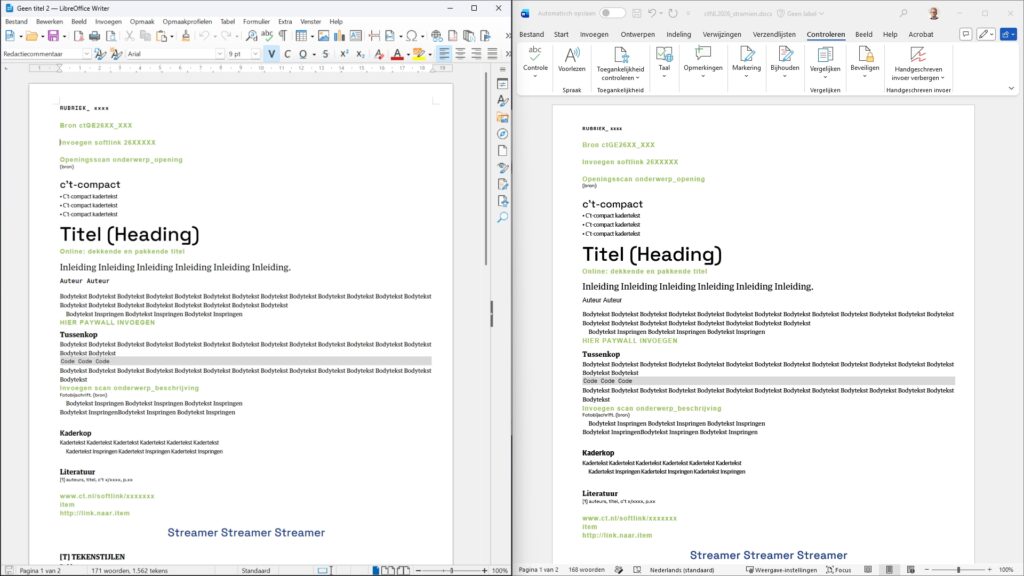Toggle strikethrough (S) in LibreOffice

click(x=325, y=54)
